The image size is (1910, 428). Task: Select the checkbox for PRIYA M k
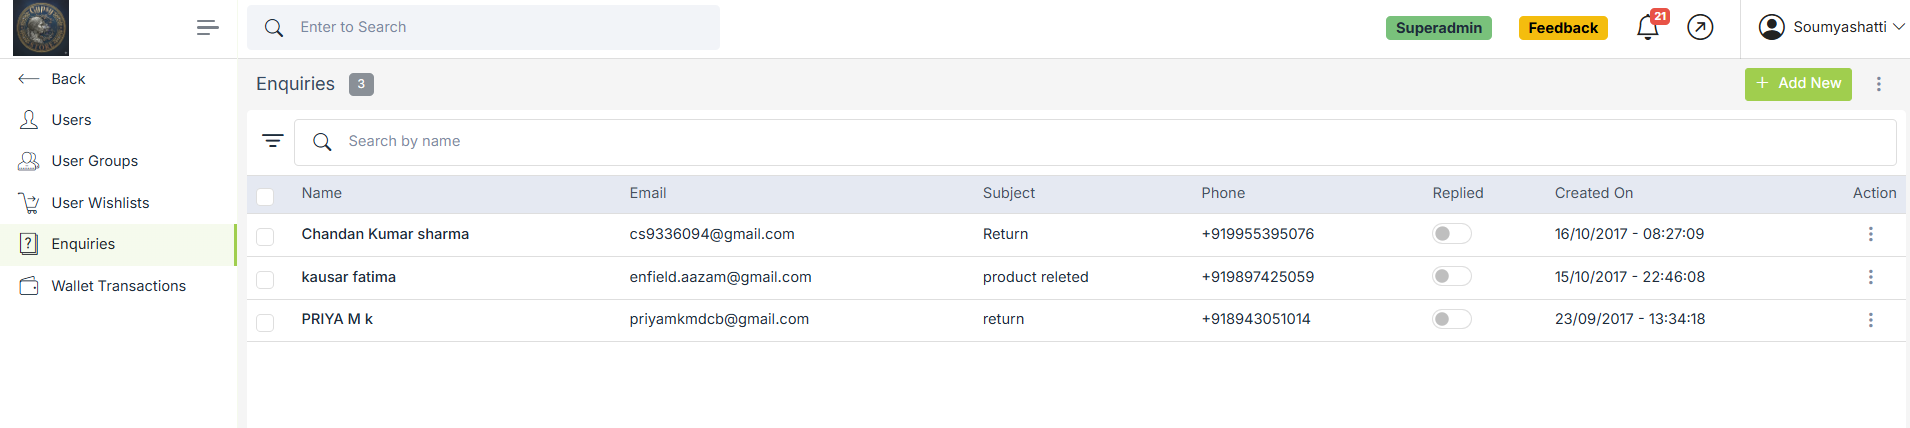point(265,323)
